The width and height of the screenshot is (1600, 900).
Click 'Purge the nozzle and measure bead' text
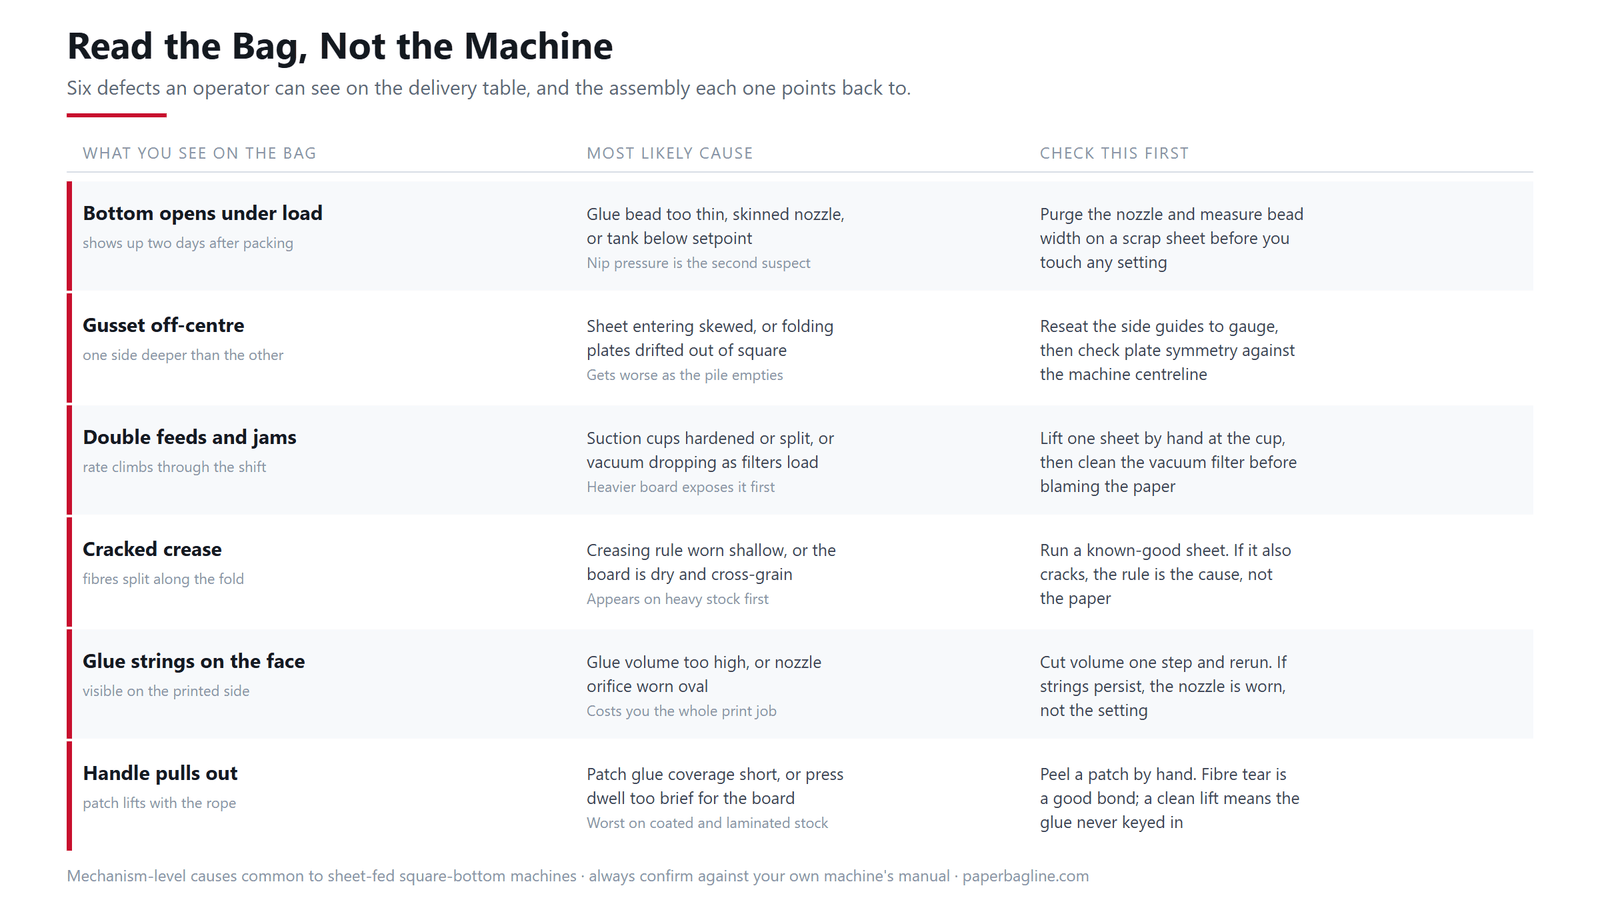(x=1172, y=214)
